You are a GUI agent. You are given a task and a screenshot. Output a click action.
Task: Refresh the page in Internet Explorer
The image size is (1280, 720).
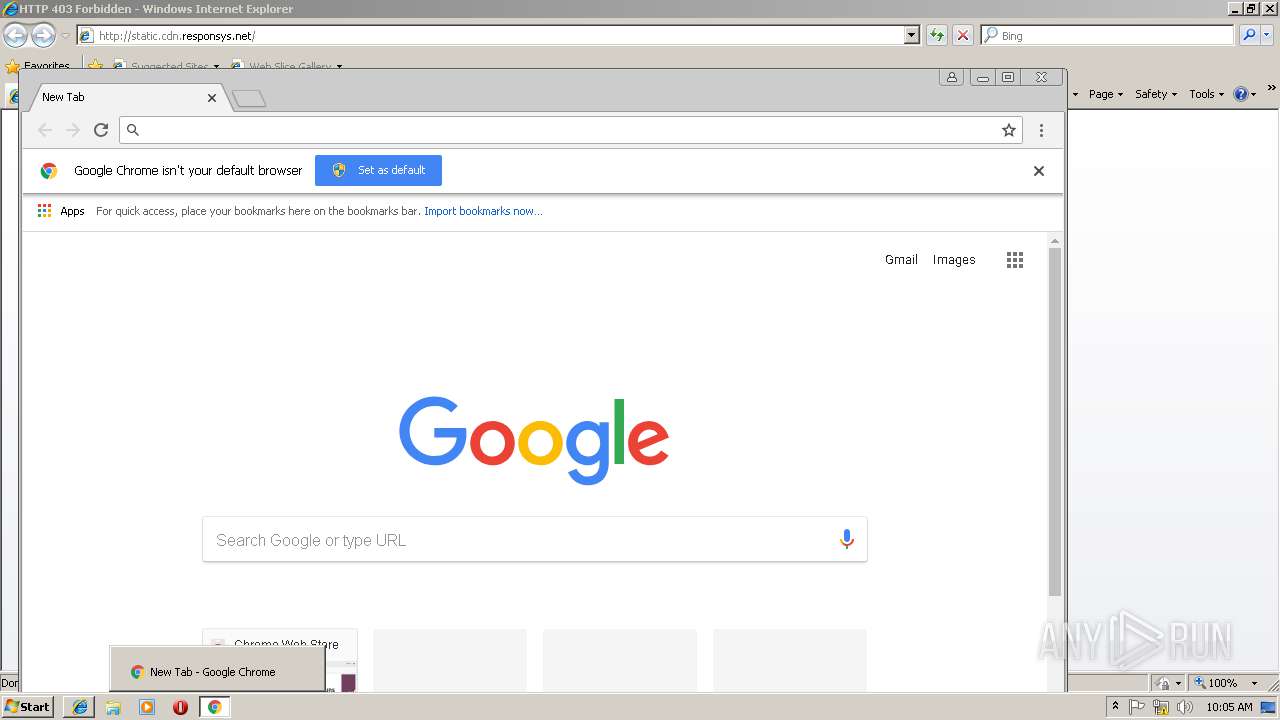[x=937, y=35]
